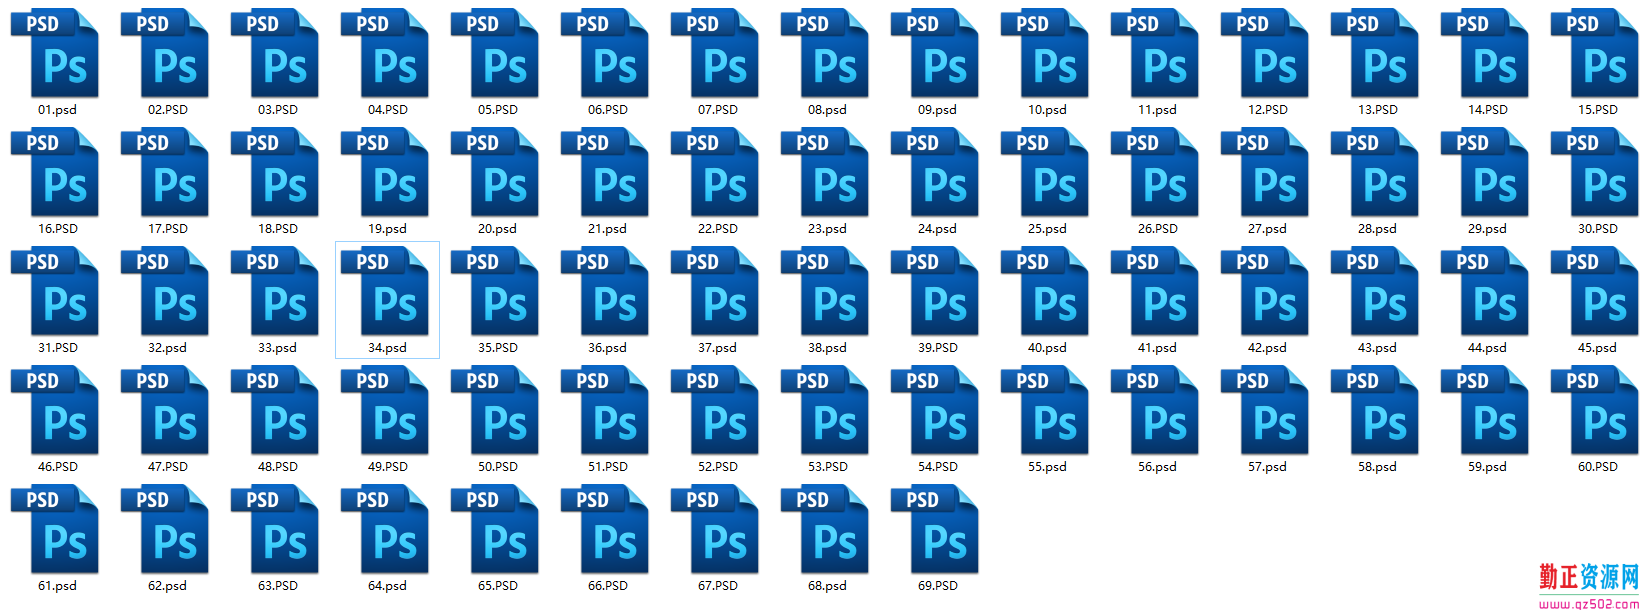Screen dimensions: 1649x610
Task: Click the label 28.psd
Action: coord(1377,229)
